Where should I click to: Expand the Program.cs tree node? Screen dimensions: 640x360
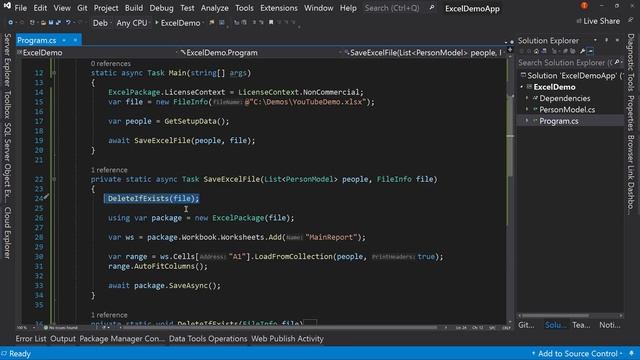click(527, 121)
